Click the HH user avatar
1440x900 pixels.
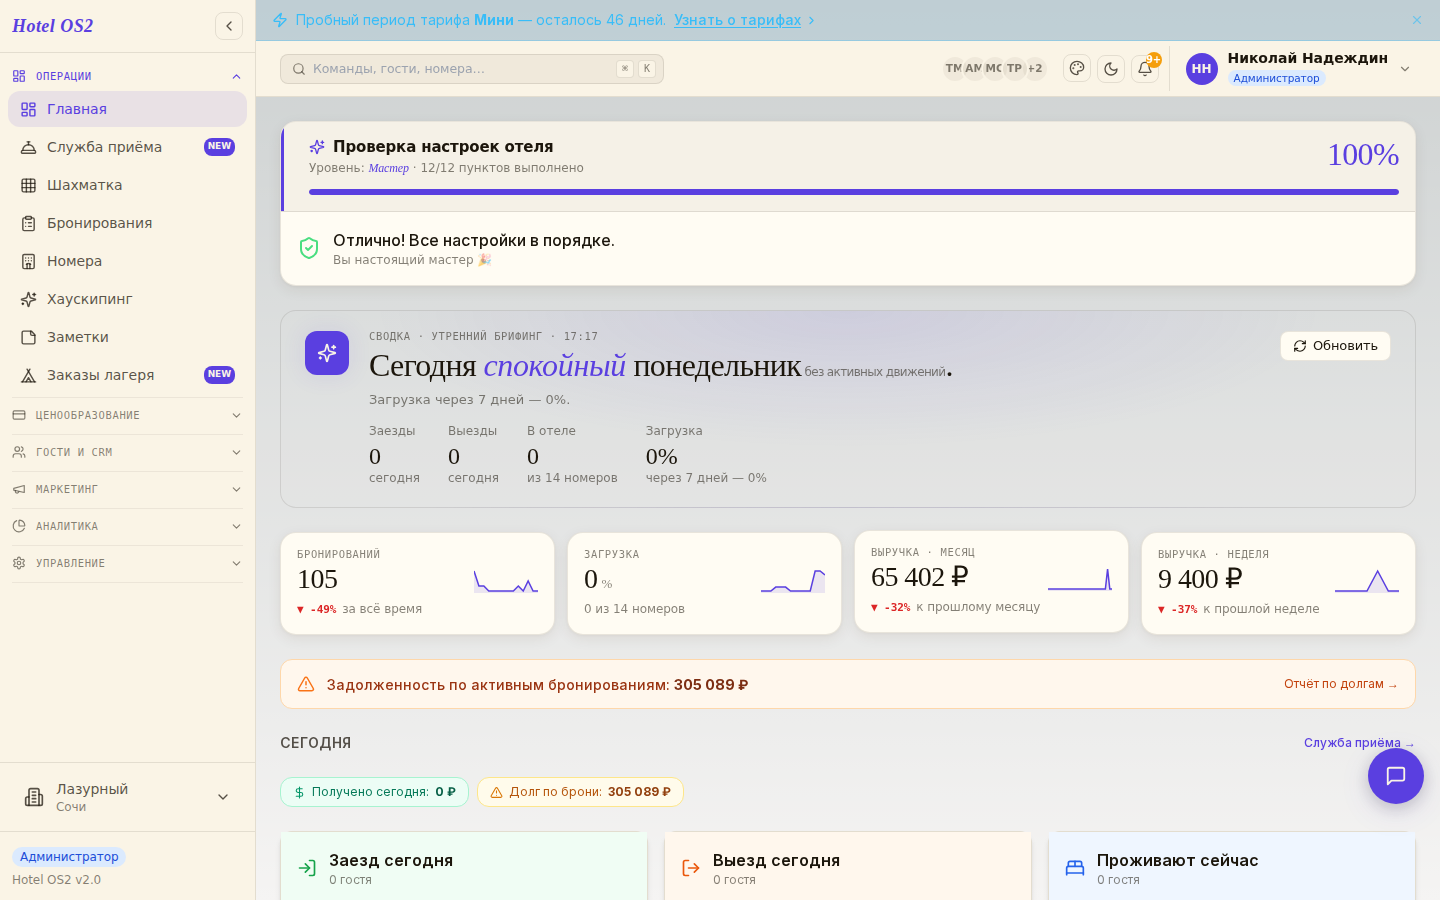[1202, 69]
